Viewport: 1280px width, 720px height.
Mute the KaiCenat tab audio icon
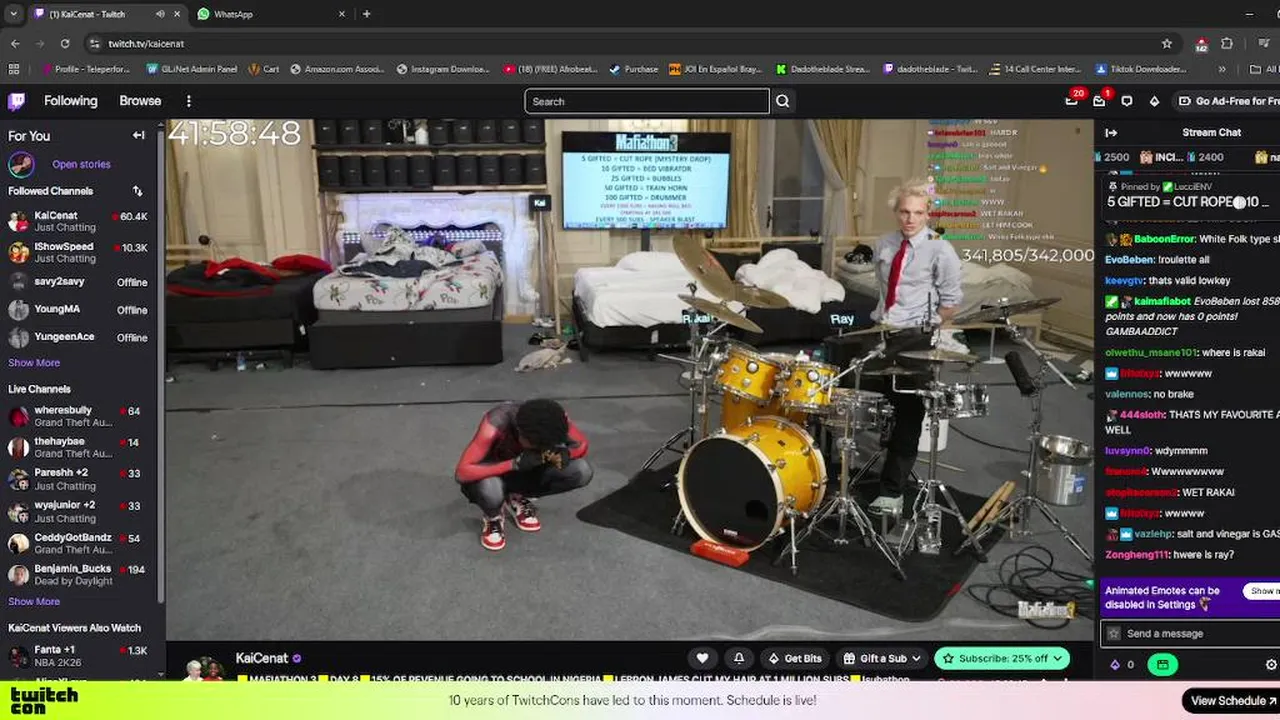click(x=160, y=14)
